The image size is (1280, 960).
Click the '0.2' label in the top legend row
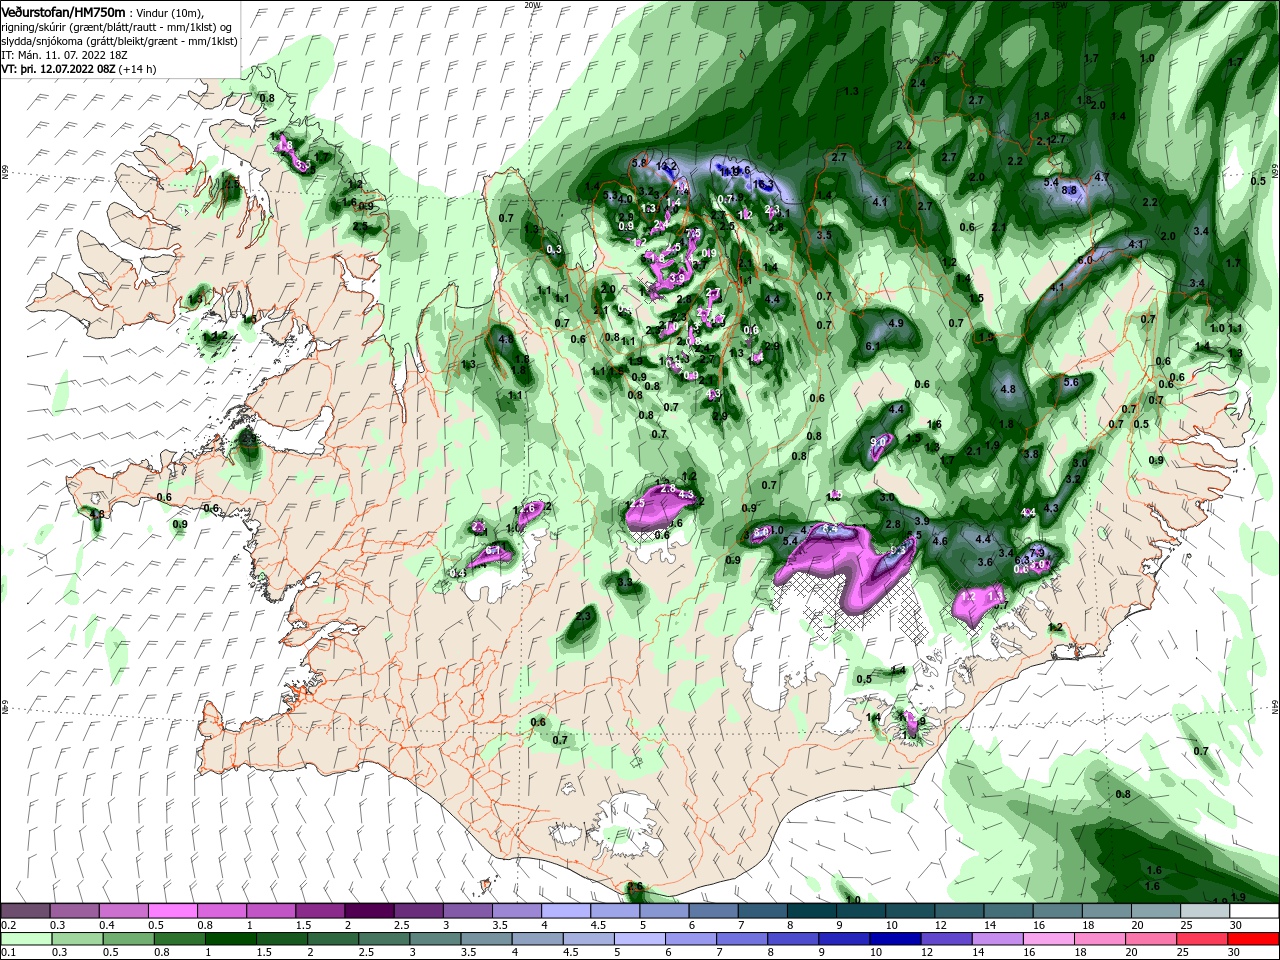coord(9,925)
